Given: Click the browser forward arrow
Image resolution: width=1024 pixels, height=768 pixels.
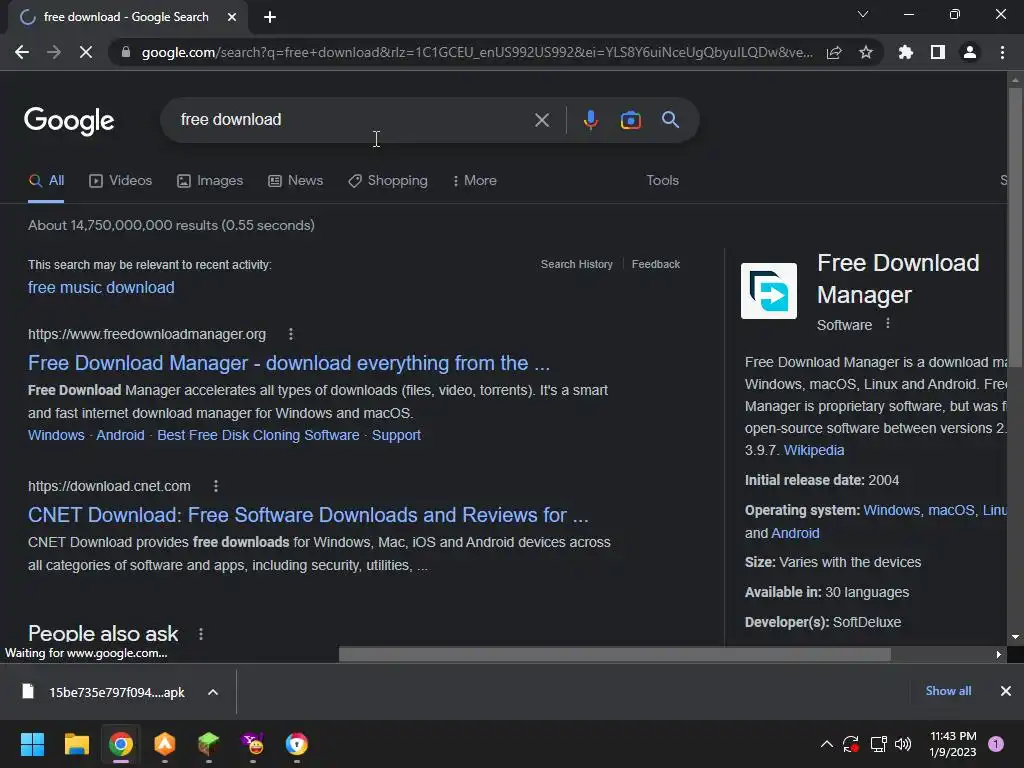Looking at the screenshot, I should pos(54,52).
